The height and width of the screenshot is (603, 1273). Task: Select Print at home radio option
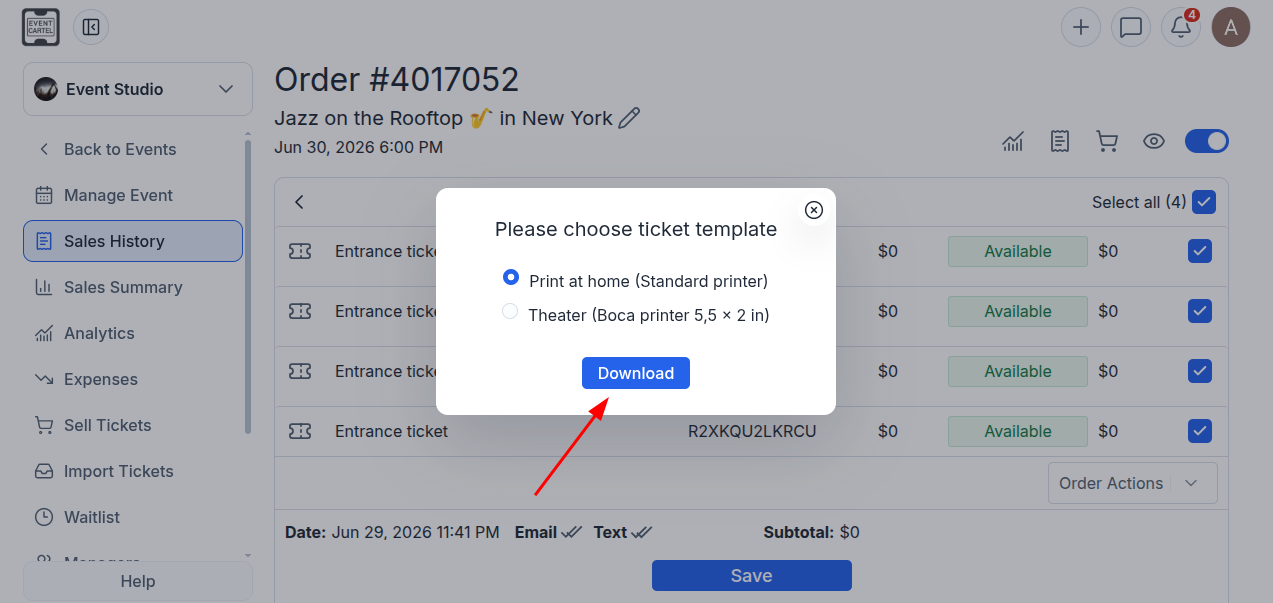(511, 277)
